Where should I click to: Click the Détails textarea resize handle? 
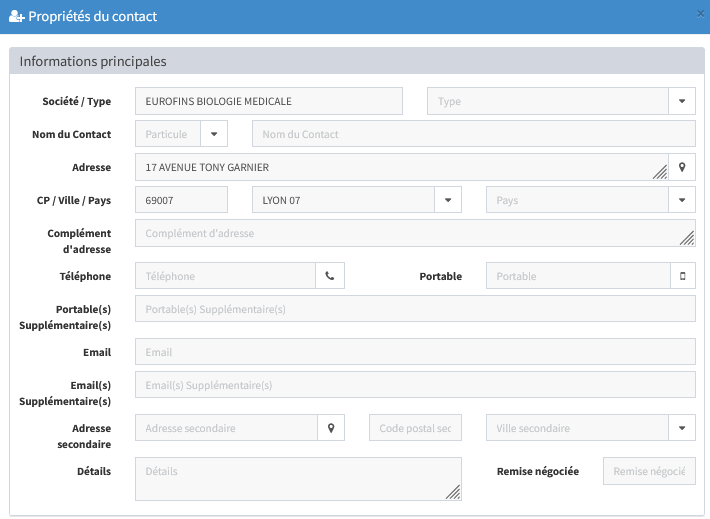pos(453,492)
